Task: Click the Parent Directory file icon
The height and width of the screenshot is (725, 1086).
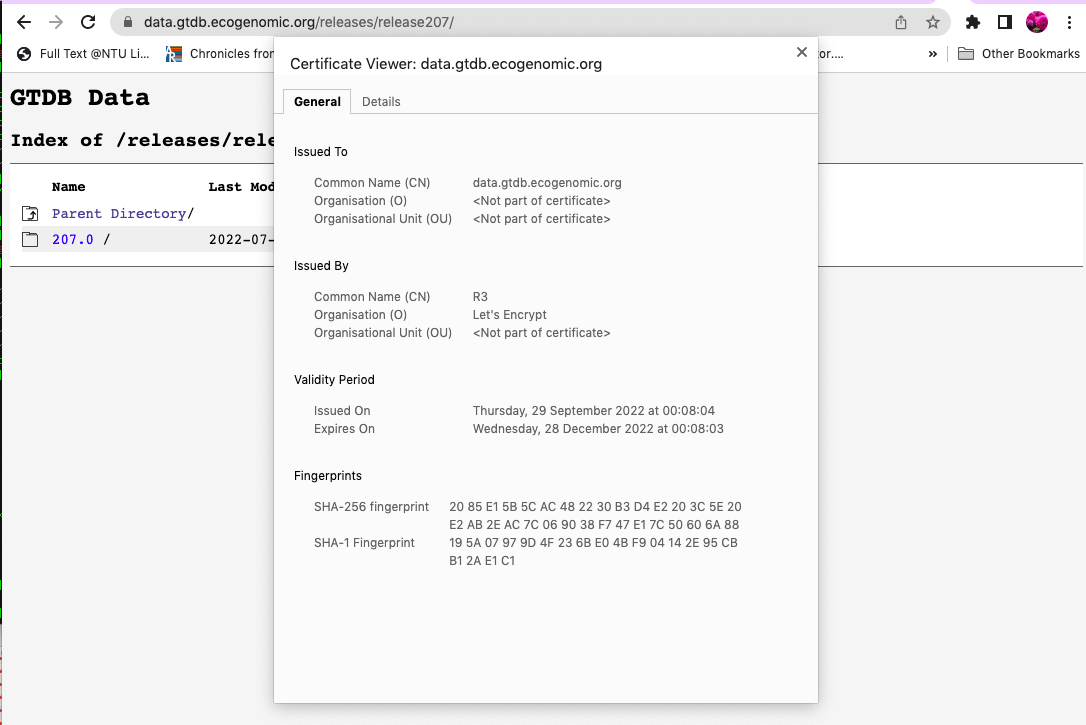Action: tap(30, 212)
